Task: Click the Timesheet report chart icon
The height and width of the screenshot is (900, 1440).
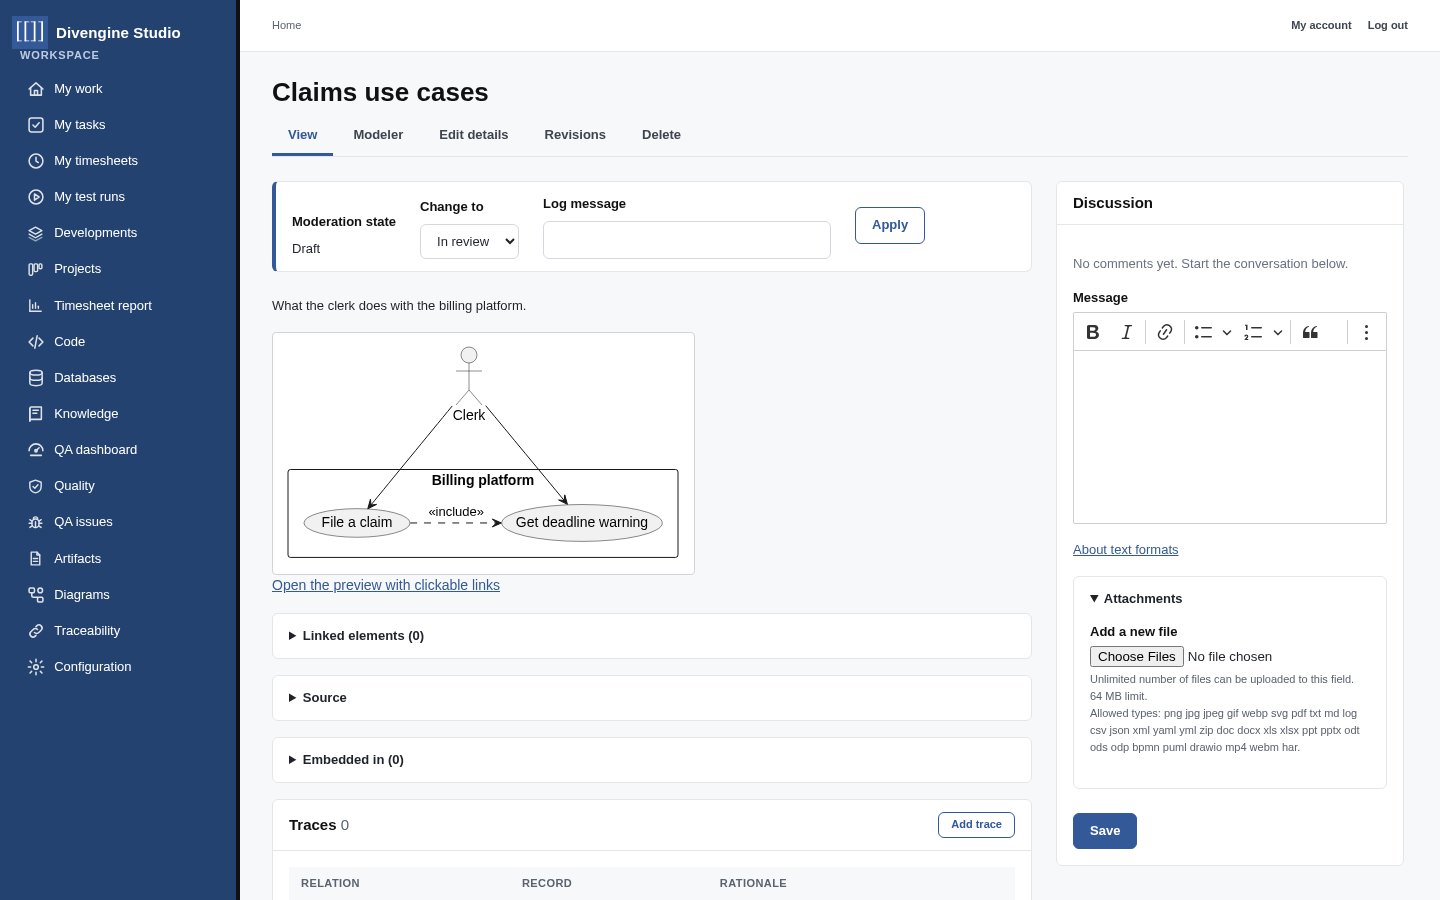Action: (36, 306)
